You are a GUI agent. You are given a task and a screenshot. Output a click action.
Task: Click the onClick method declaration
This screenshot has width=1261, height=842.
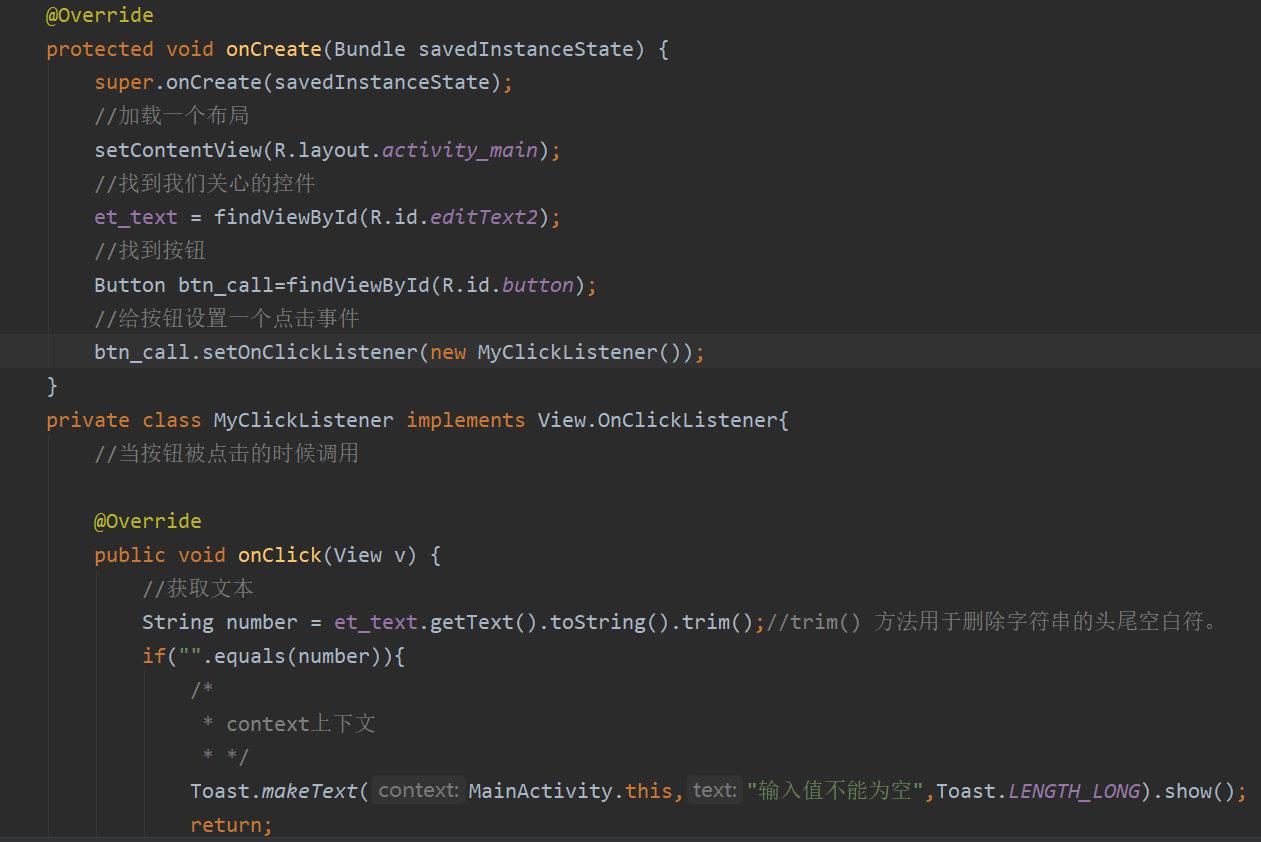pos(279,554)
